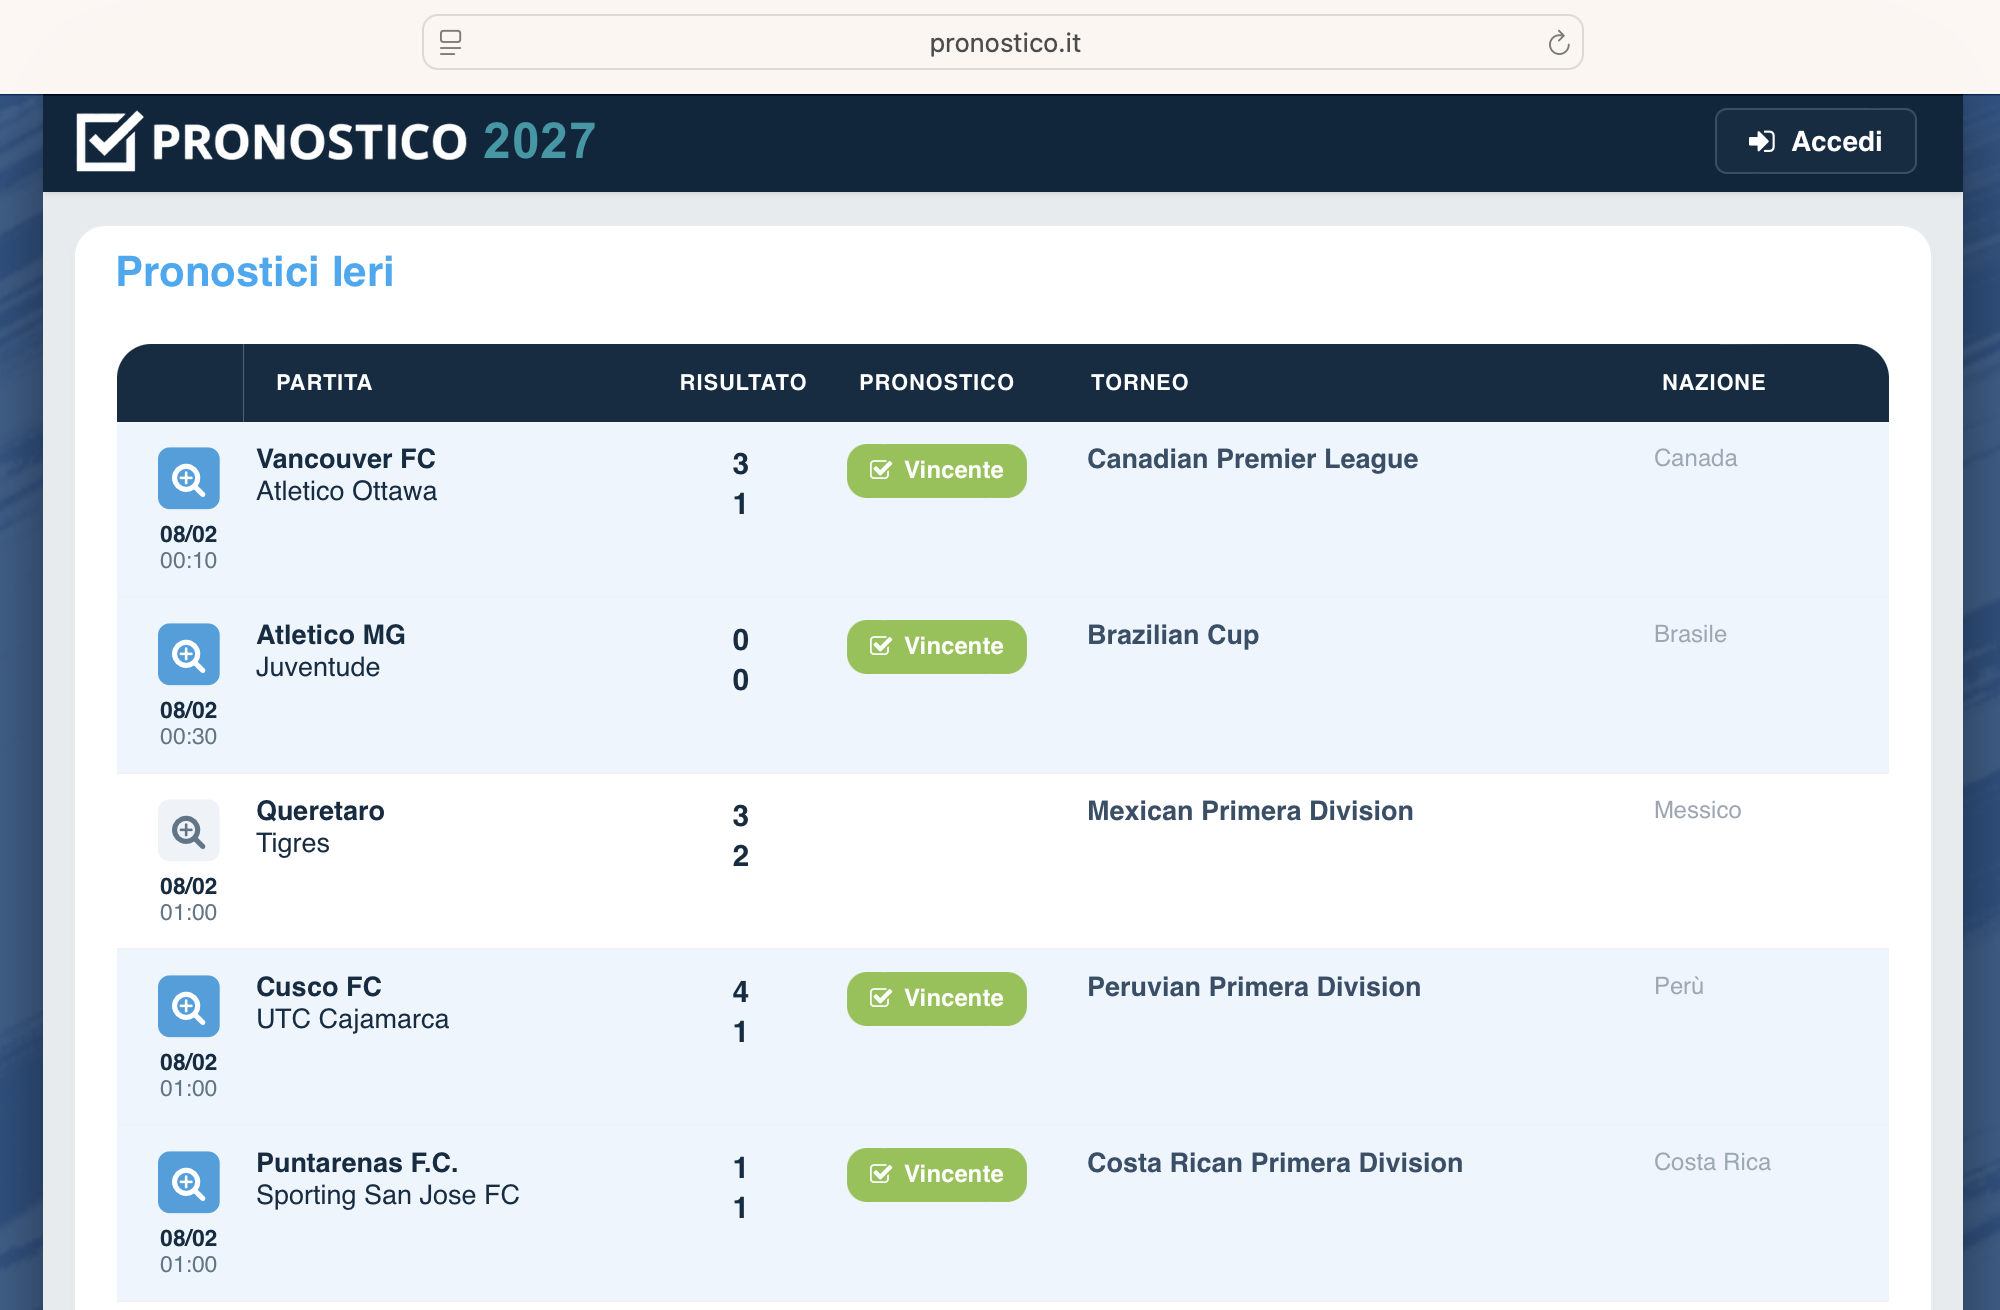This screenshot has height=1310, width=2000.
Task: Open the Mexican Primera Division link
Action: (1250, 811)
